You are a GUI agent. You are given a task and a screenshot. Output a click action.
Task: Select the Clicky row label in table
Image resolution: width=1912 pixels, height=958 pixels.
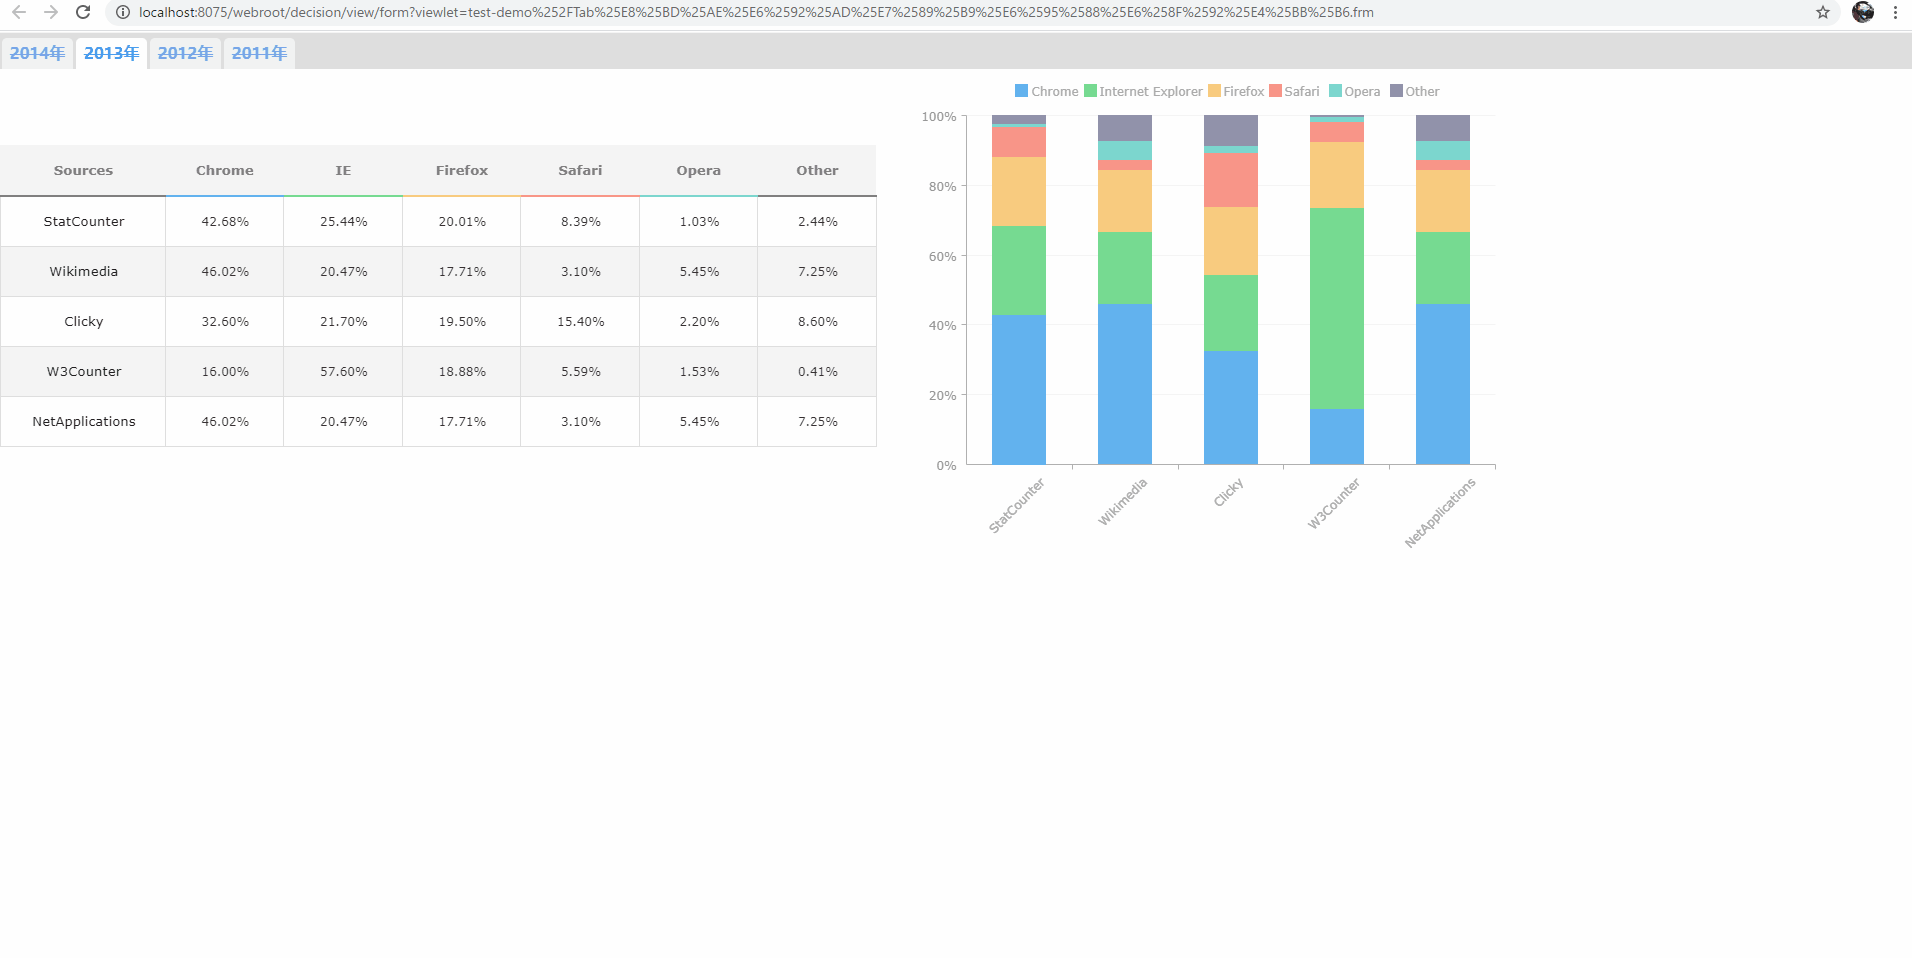pyautogui.click(x=84, y=322)
